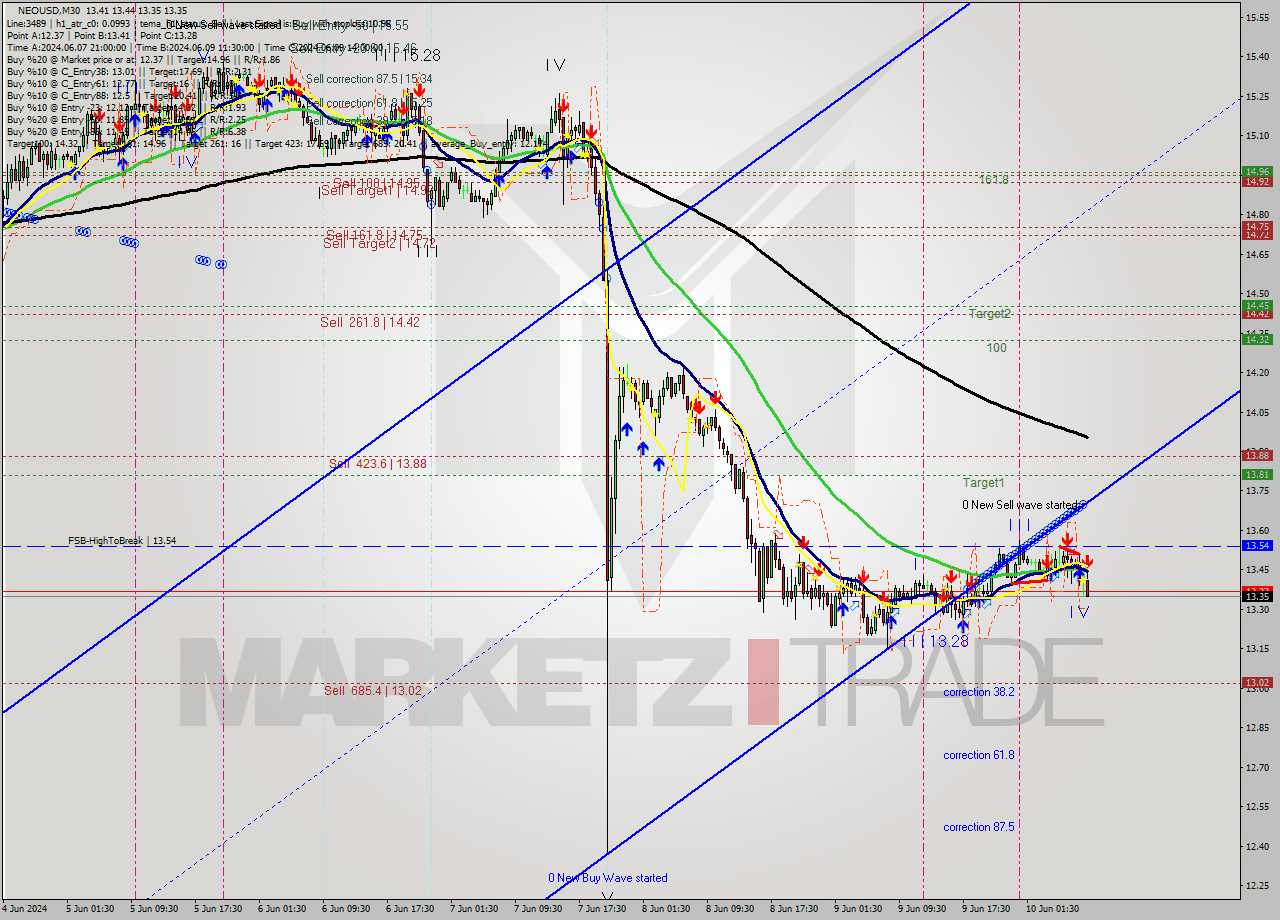Click the 'Target1' label
The image size is (1280, 920).
pyautogui.click(x=983, y=482)
